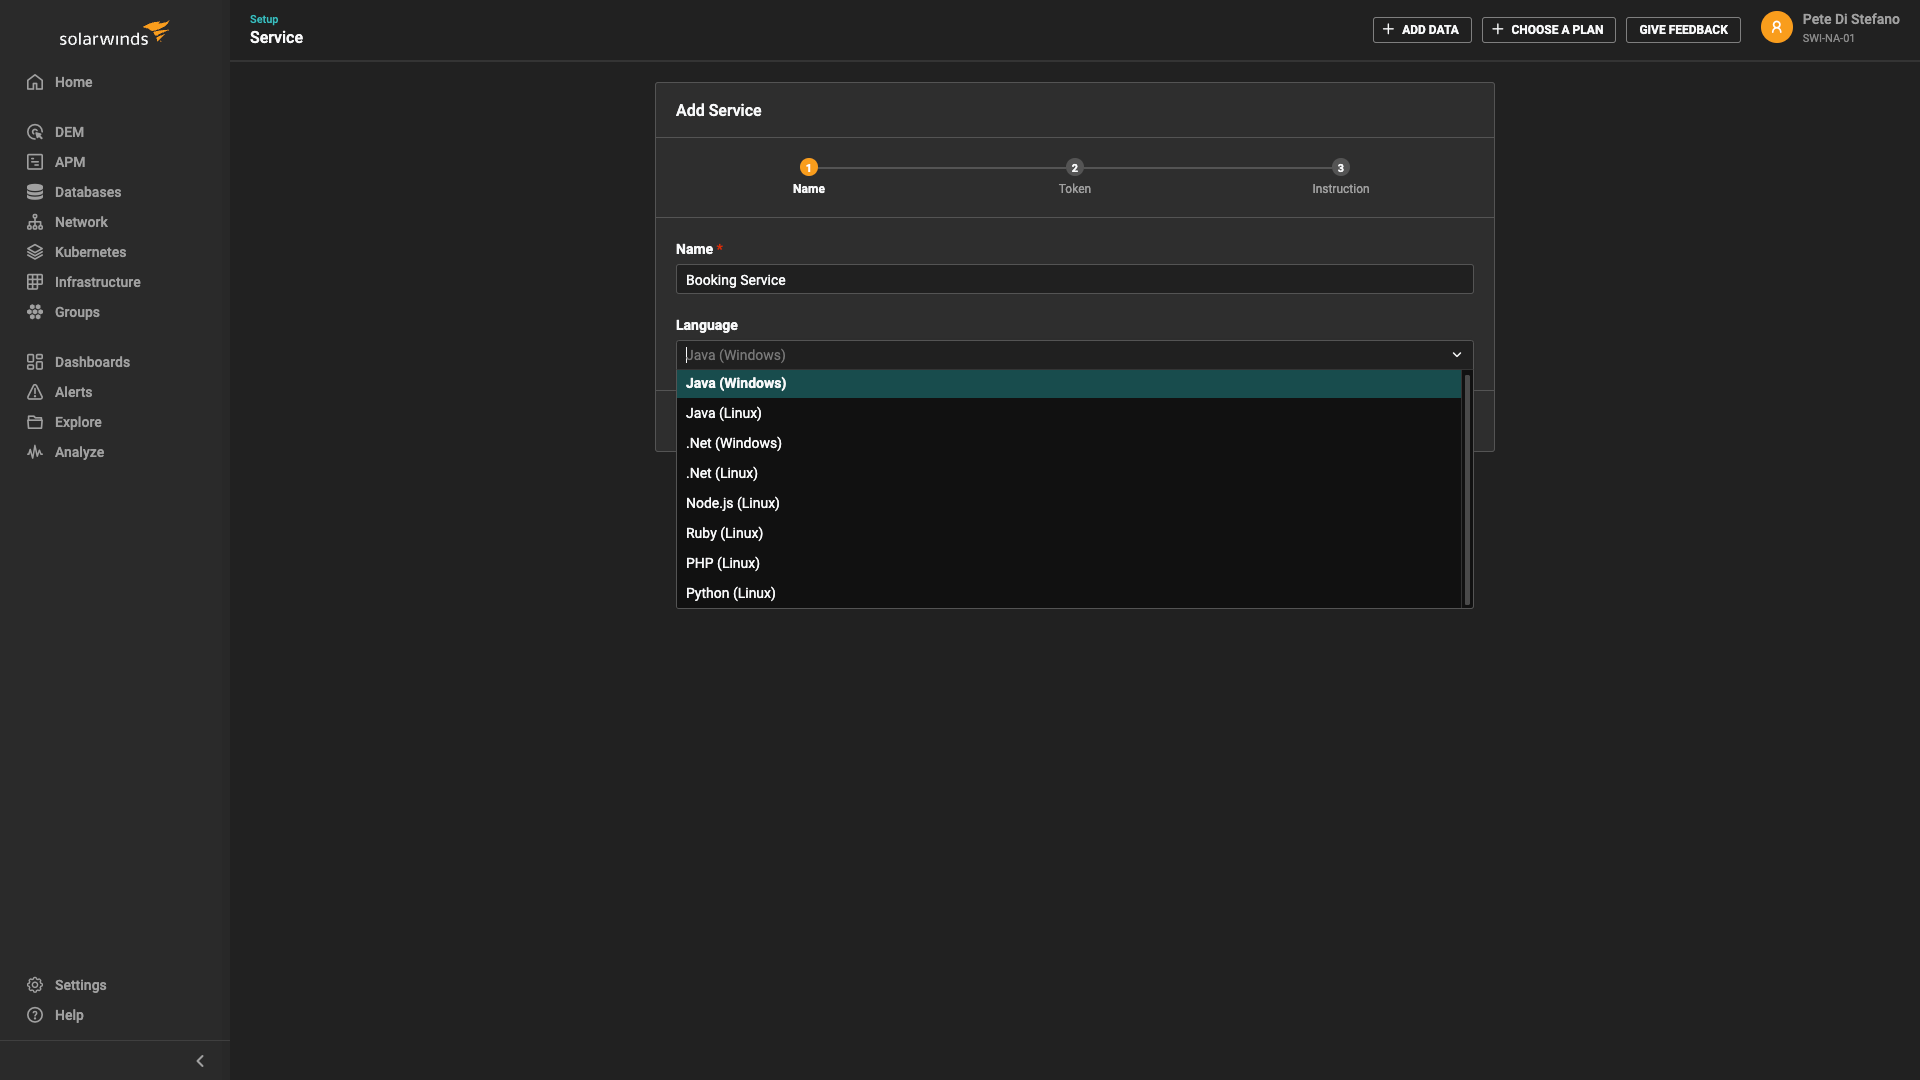Collapse the left navigation sidebar
This screenshot has height=1080, width=1920.
click(199, 1060)
